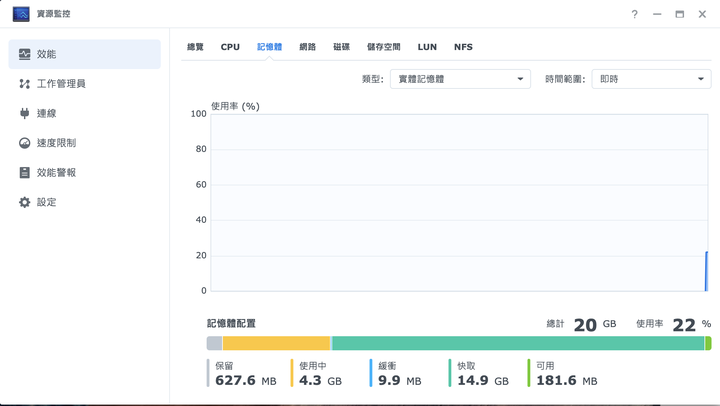720x406 pixels.
Task: Click the 效能 performance waveform icon
Action: point(25,54)
